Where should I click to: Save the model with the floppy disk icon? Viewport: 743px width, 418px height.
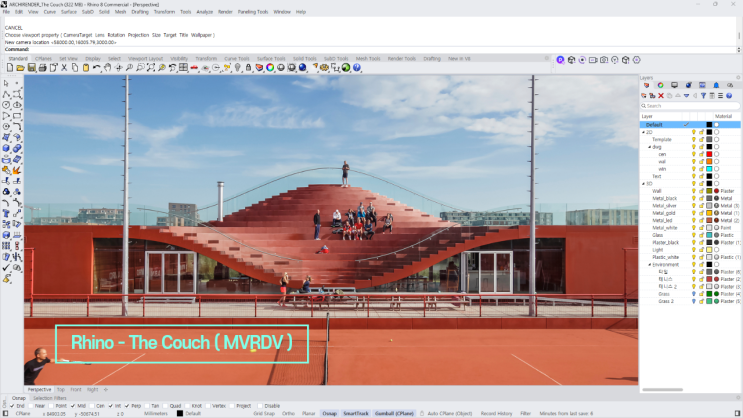[31, 68]
